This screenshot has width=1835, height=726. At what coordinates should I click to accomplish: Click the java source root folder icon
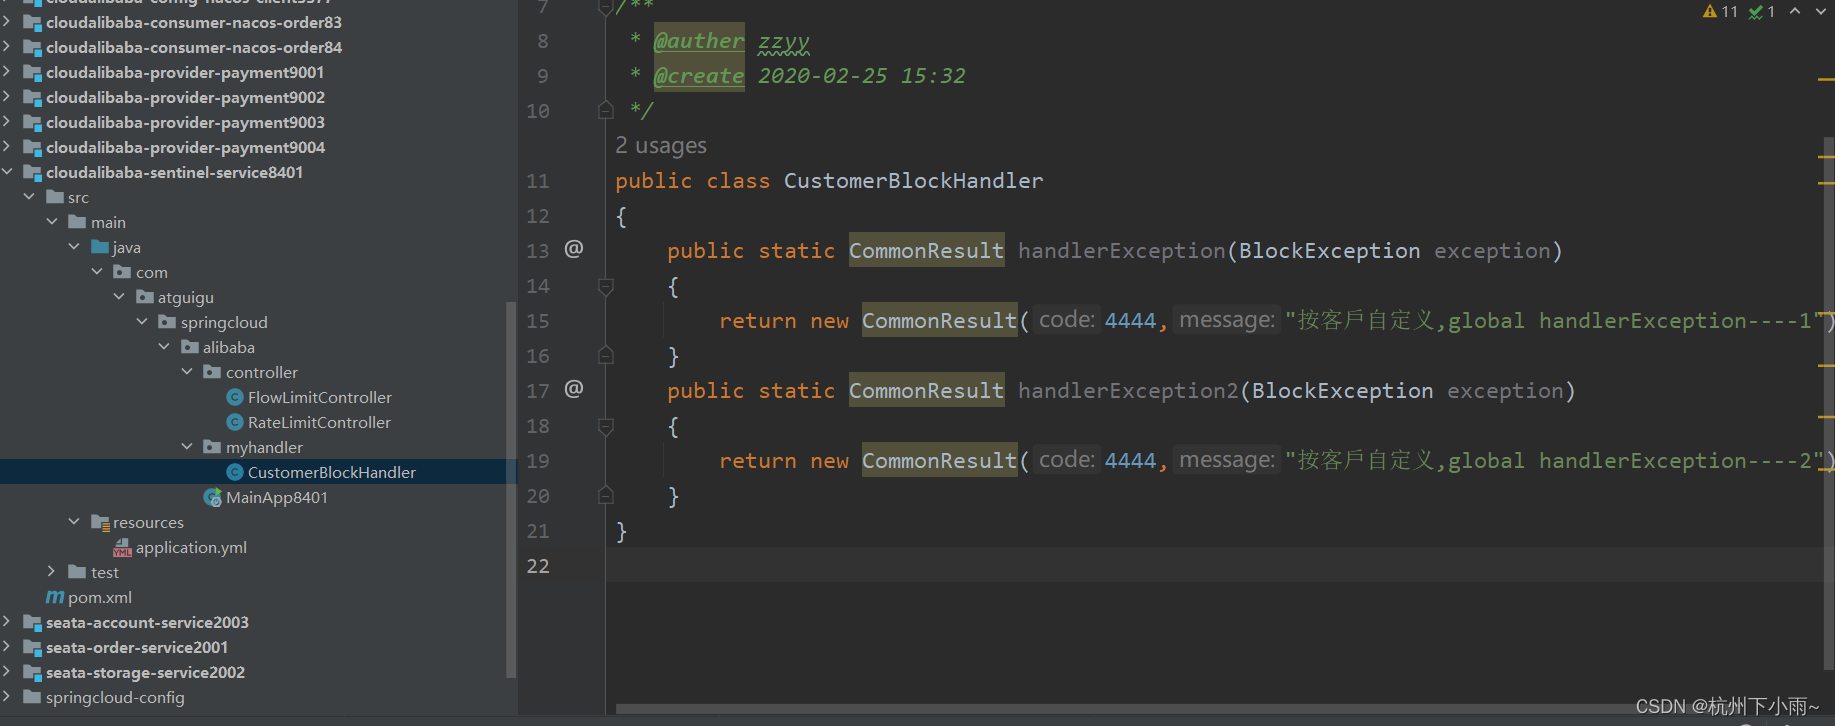pos(100,247)
